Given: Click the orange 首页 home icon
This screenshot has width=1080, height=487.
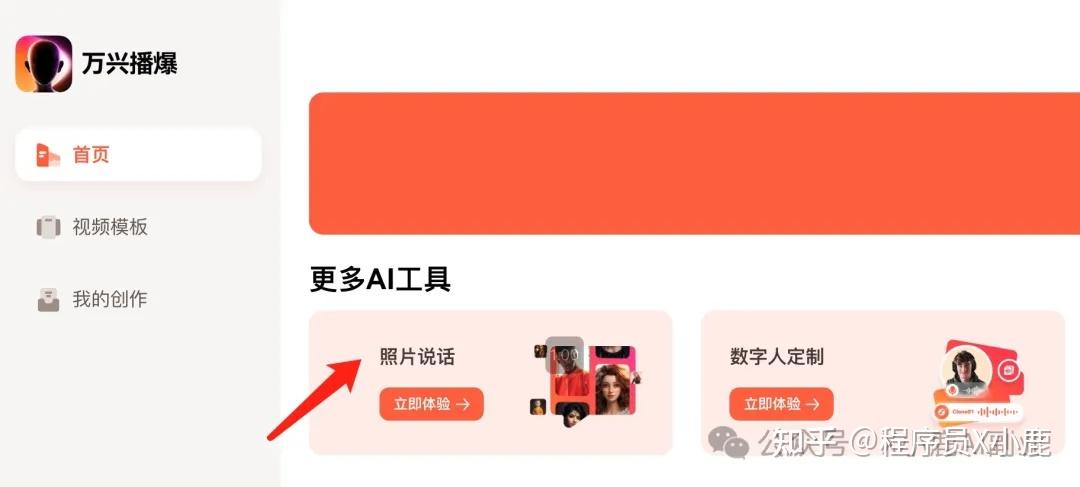Looking at the screenshot, I should pos(48,154).
